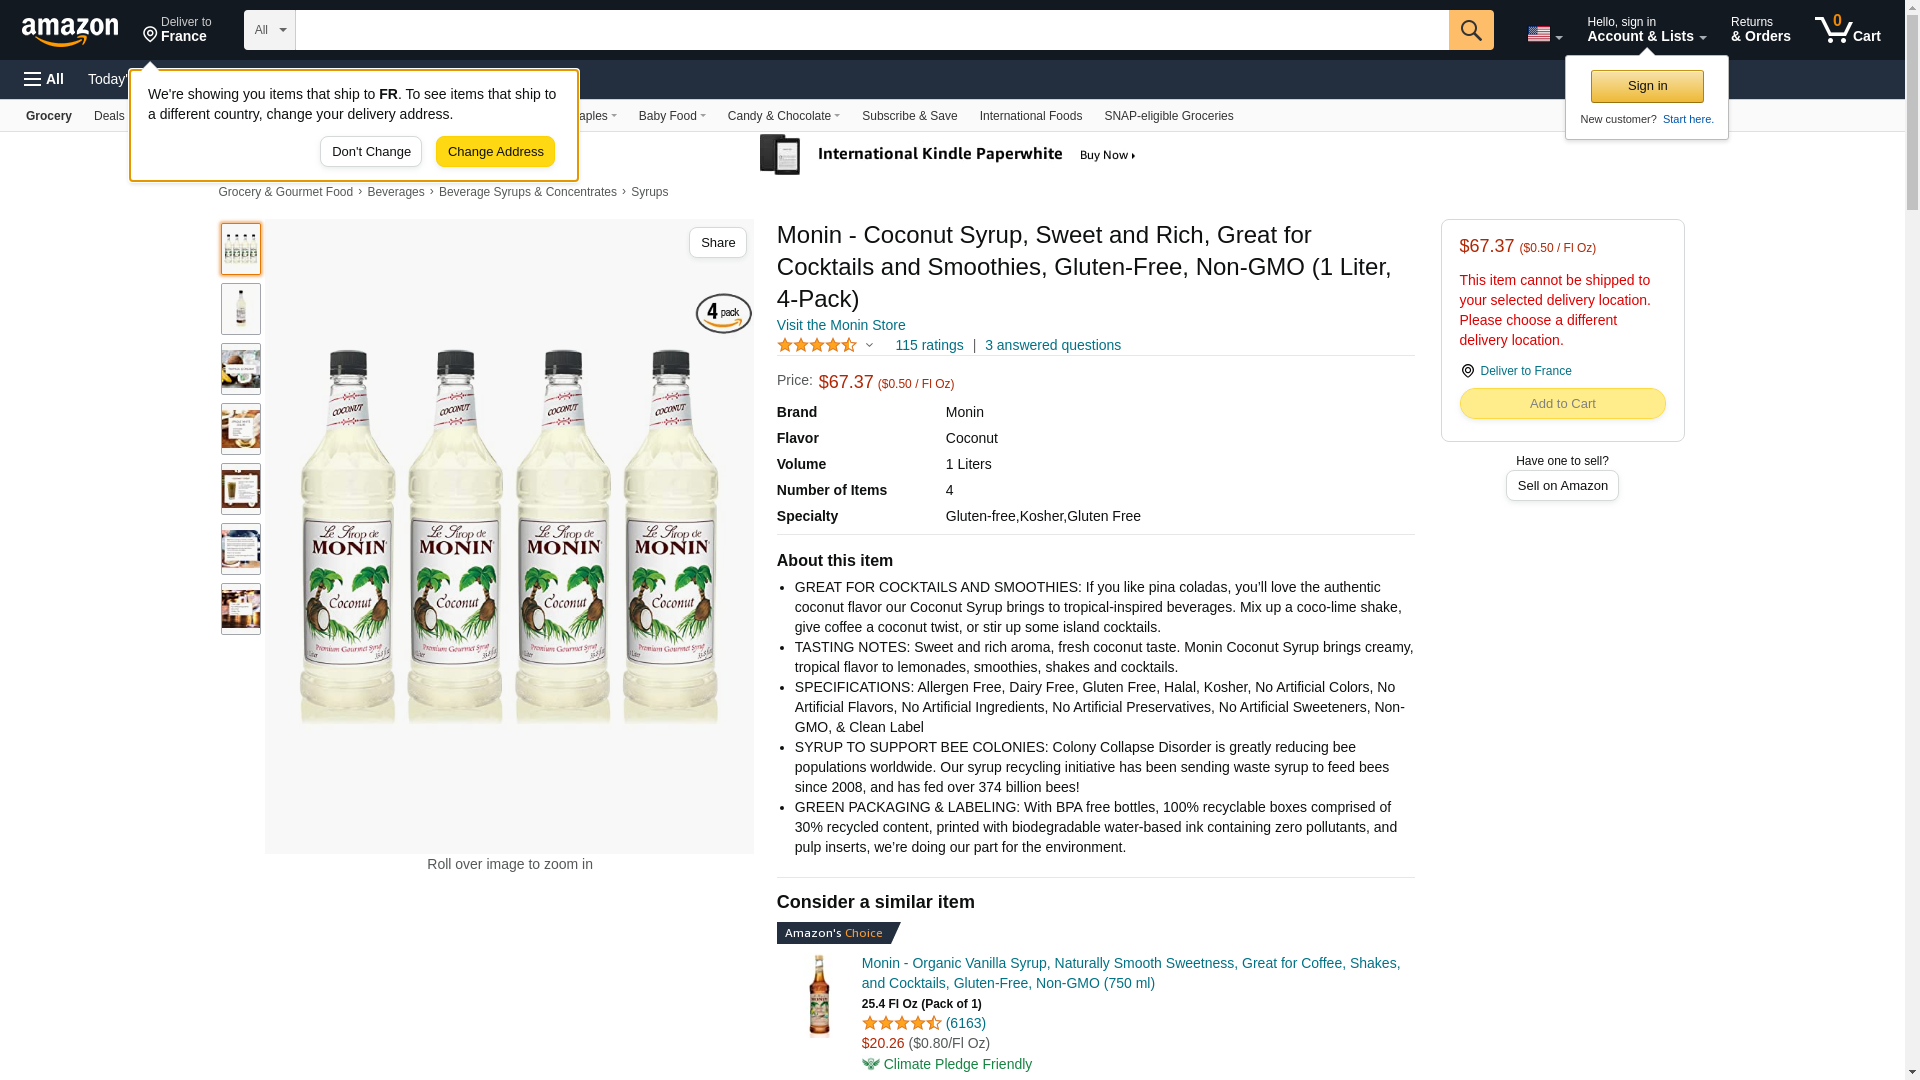Image resolution: width=1920 pixels, height=1080 pixels.
Task: Click the US flag language selector
Action: [1543, 34]
